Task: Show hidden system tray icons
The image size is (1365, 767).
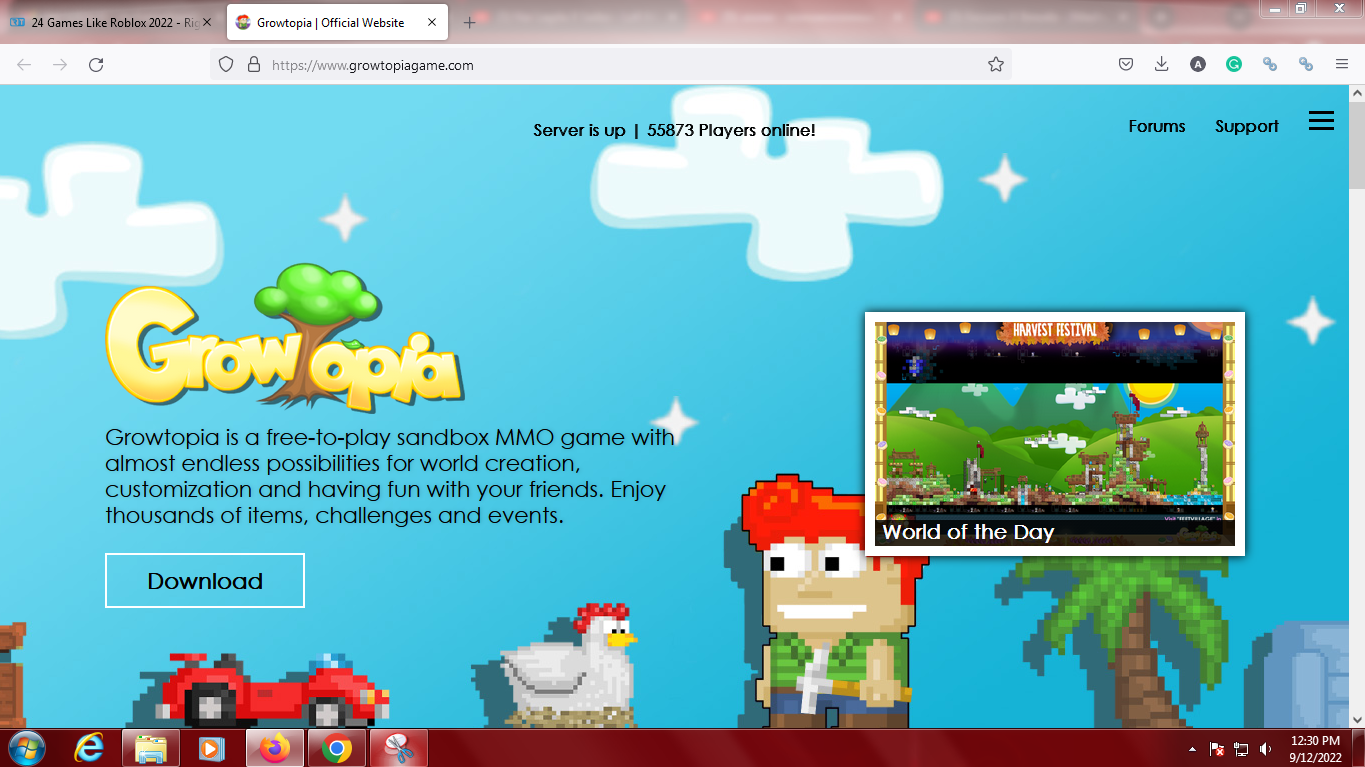Action: 1192,748
